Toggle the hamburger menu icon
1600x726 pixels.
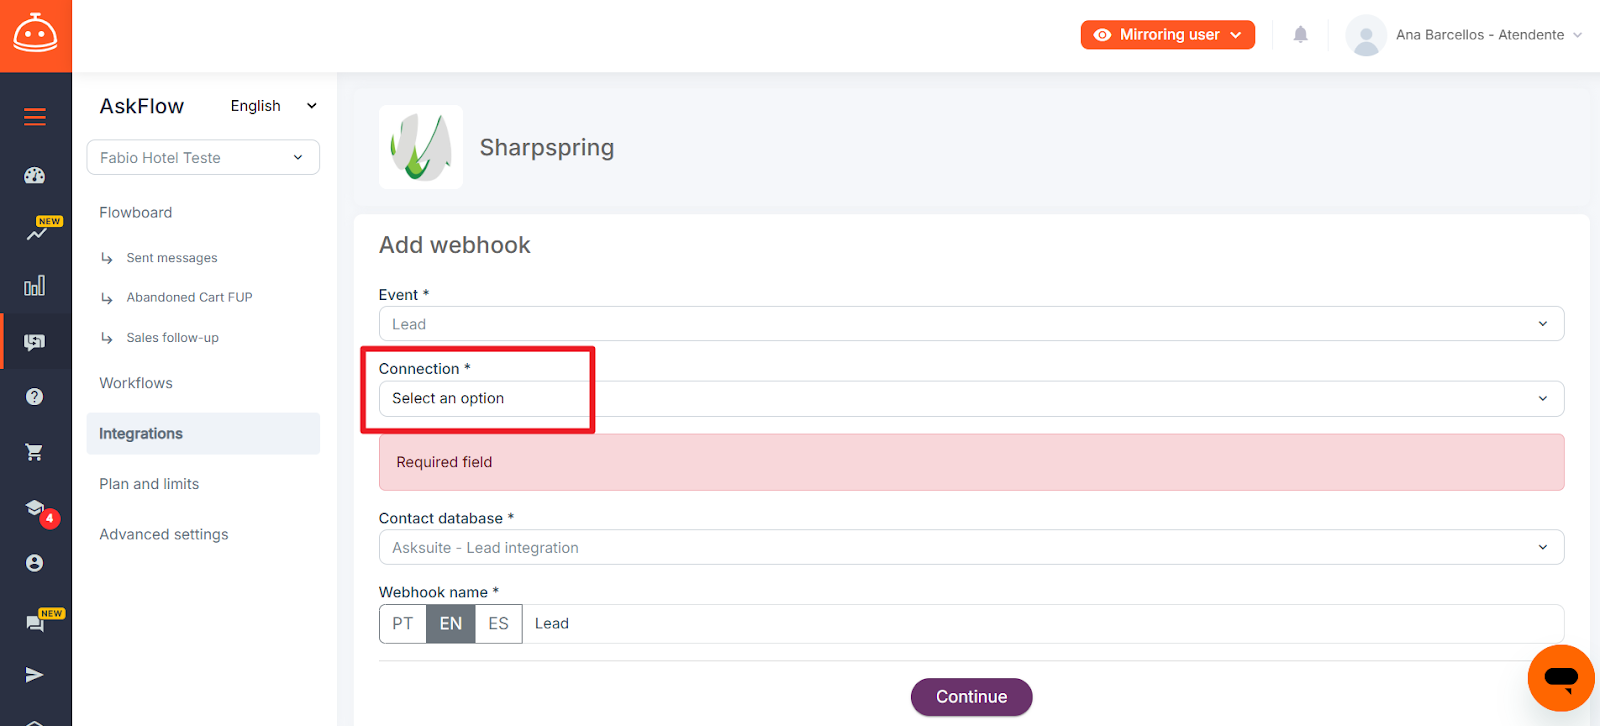click(35, 117)
